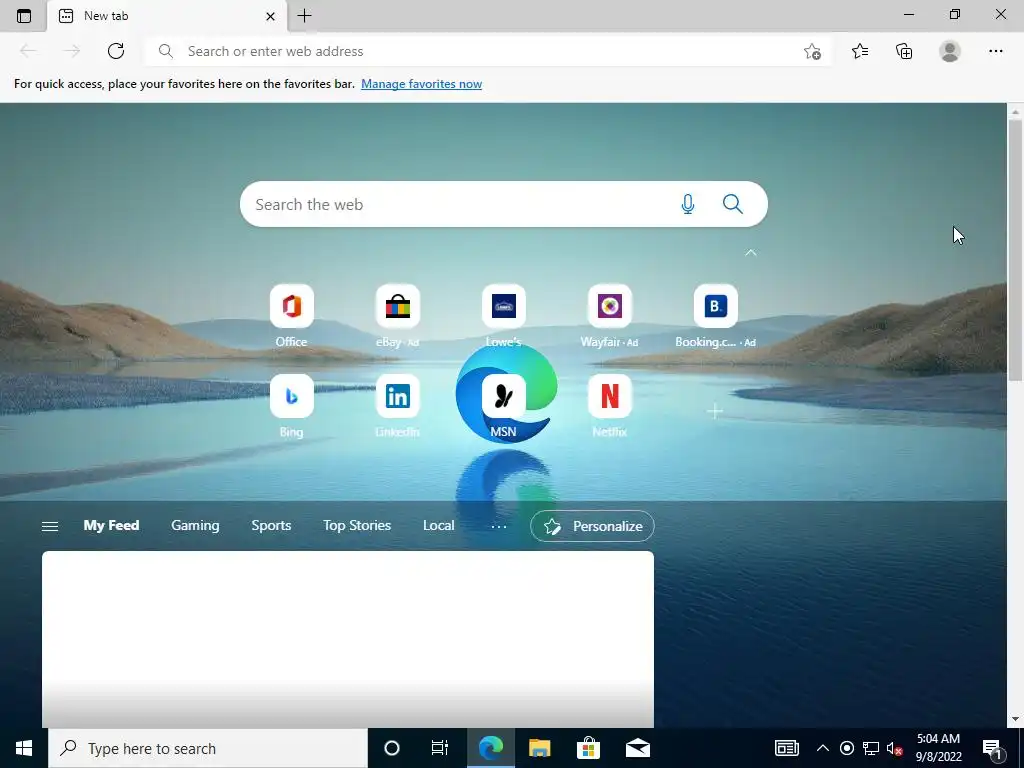Open a new tab with plus button
The height and width of the screenshot is (768, 1024).
click(304, 16)
